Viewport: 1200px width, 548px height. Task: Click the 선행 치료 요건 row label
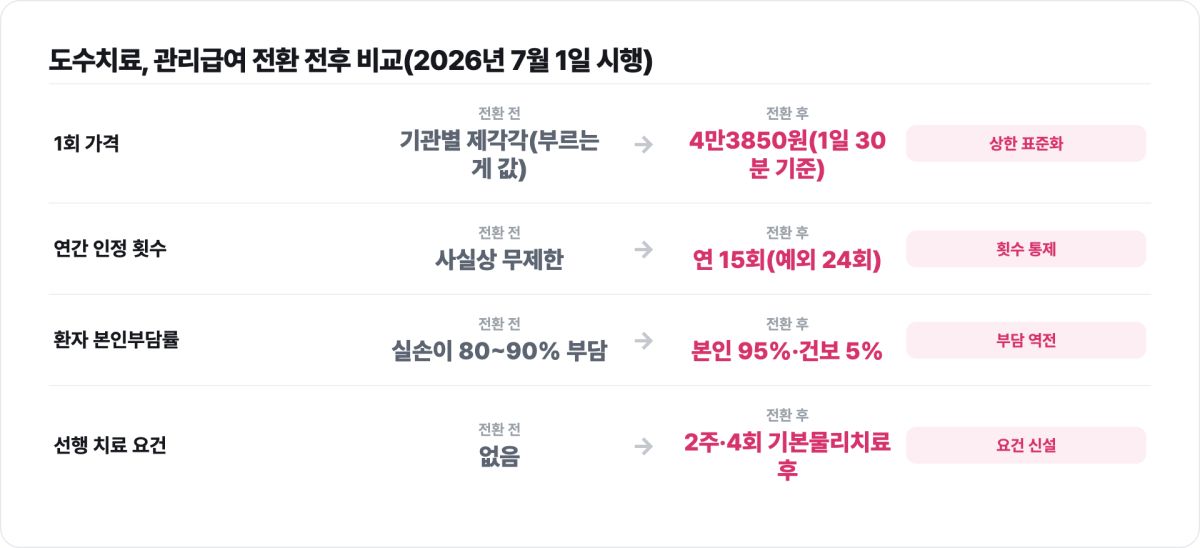(x=110, y=445)
